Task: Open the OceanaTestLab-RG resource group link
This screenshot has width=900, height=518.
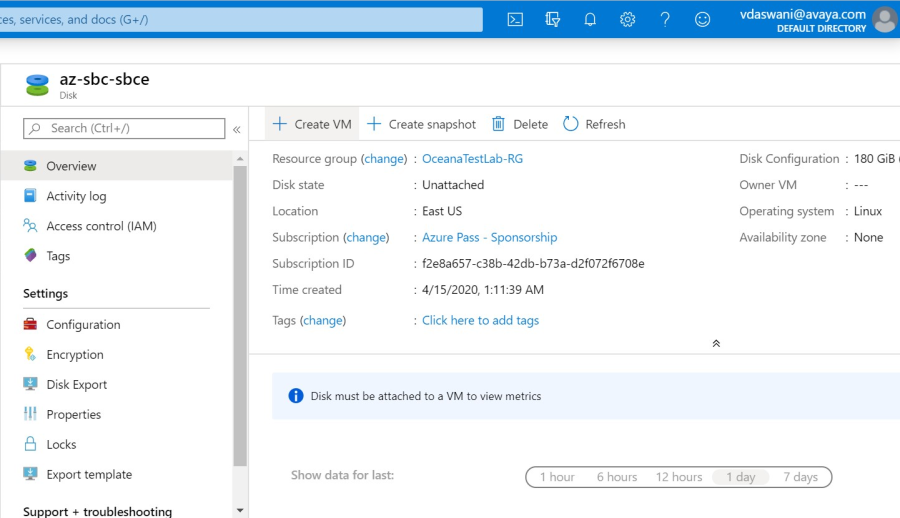Action: 472,159
